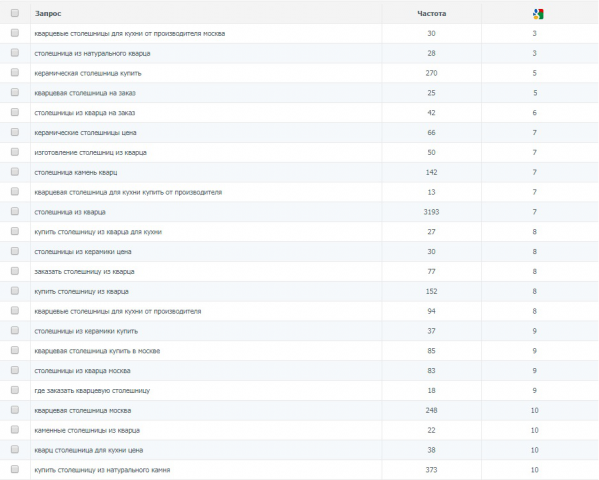599x480 pixels.
Task: Click query 'керамические столешницы цена'
Action: pyautogui.click(x=85, y=133)
